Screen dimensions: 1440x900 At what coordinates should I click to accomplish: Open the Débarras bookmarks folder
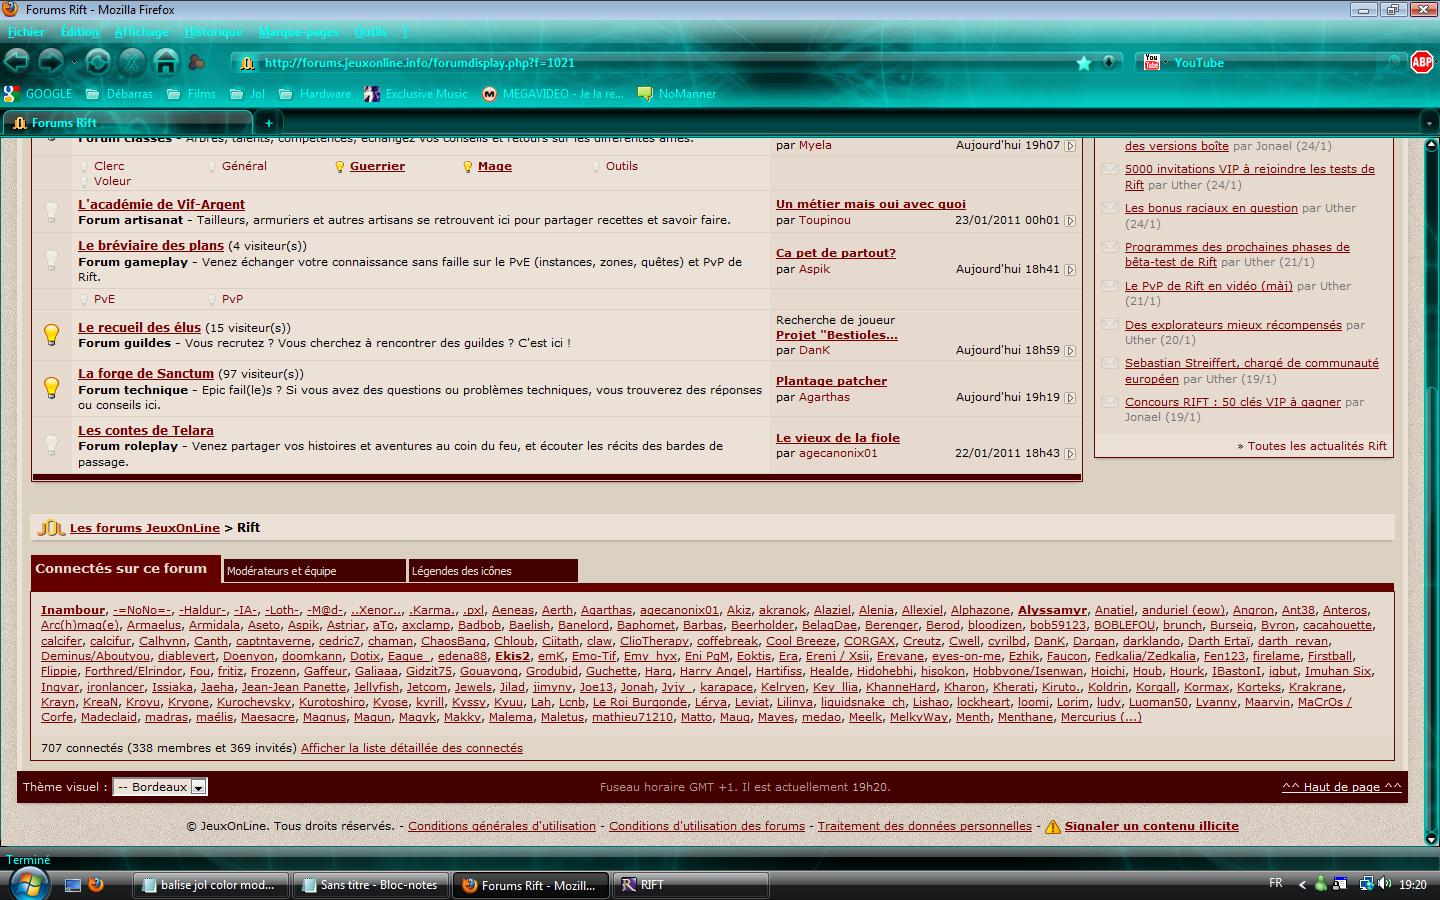tap(119, 94)
